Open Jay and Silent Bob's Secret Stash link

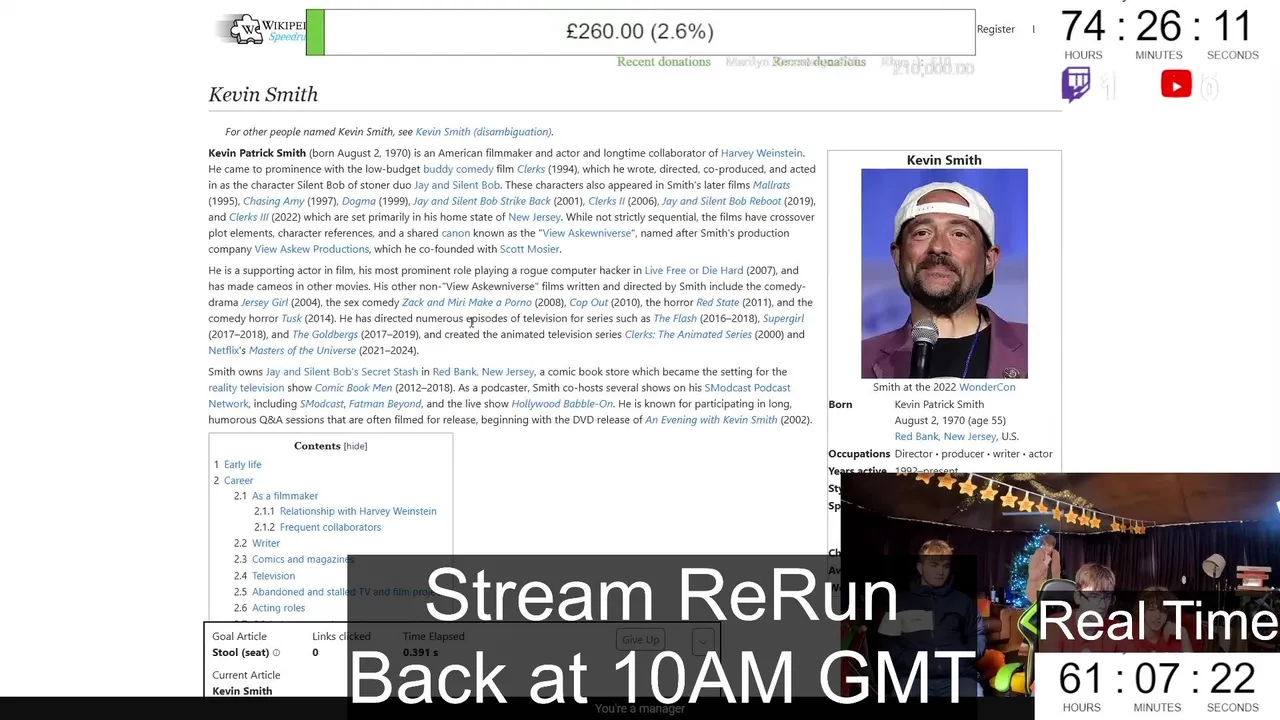[x=342, y=372]
